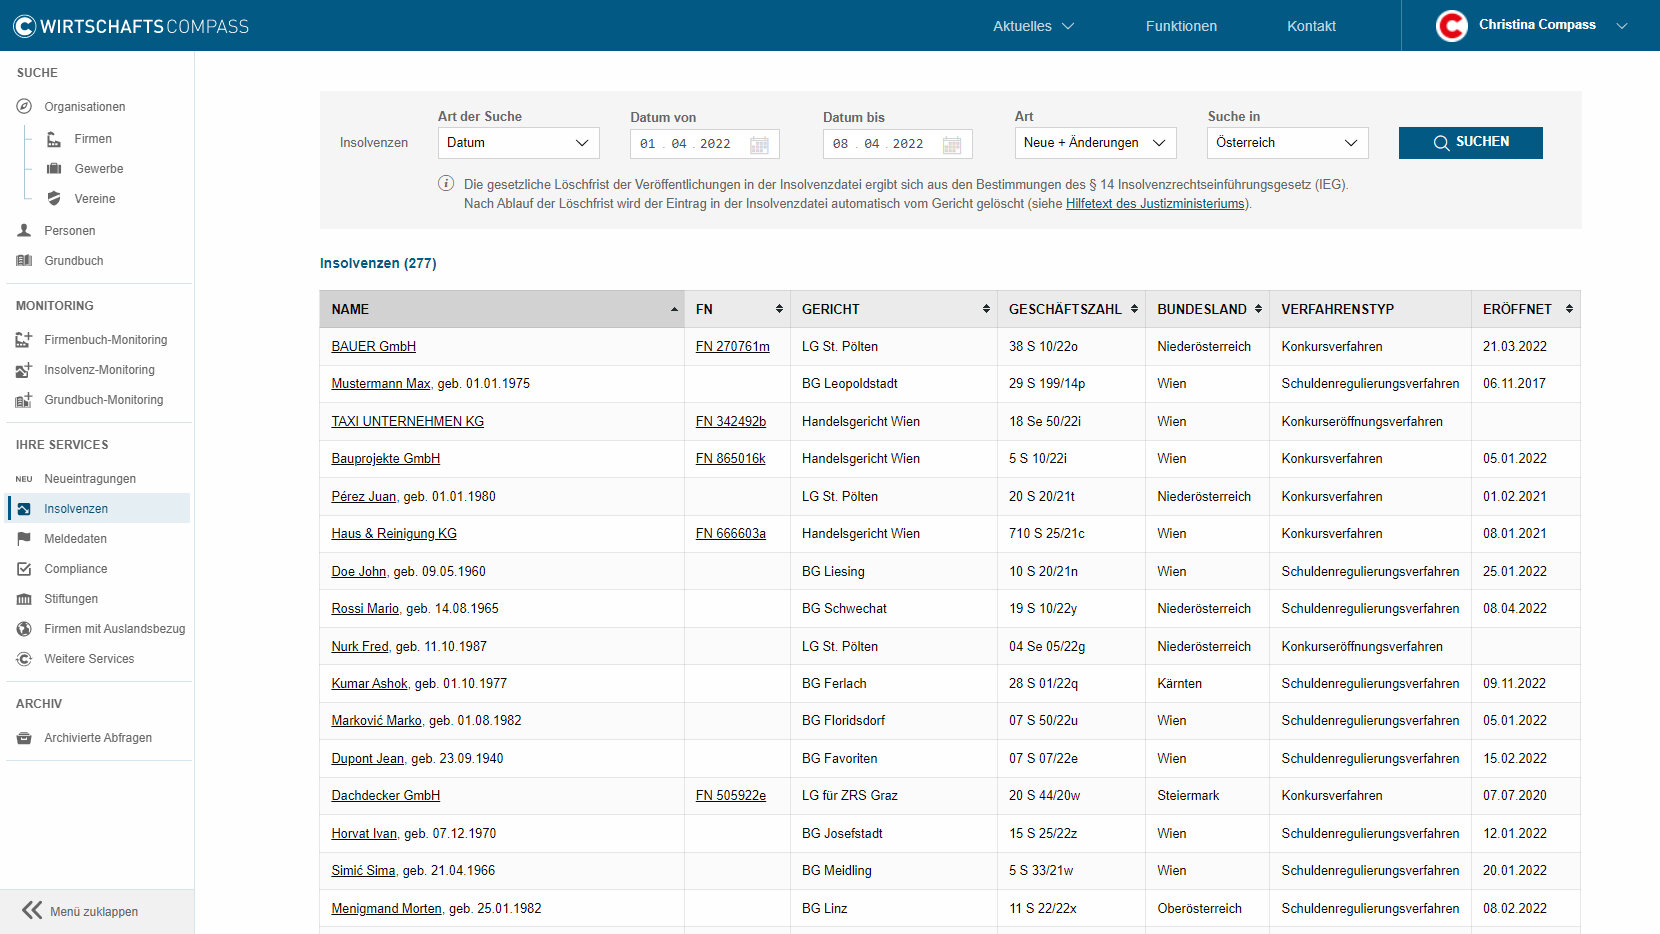Open calendar picker for Datum von
The image size is (1660, 934).
click(x=759, y=144)
